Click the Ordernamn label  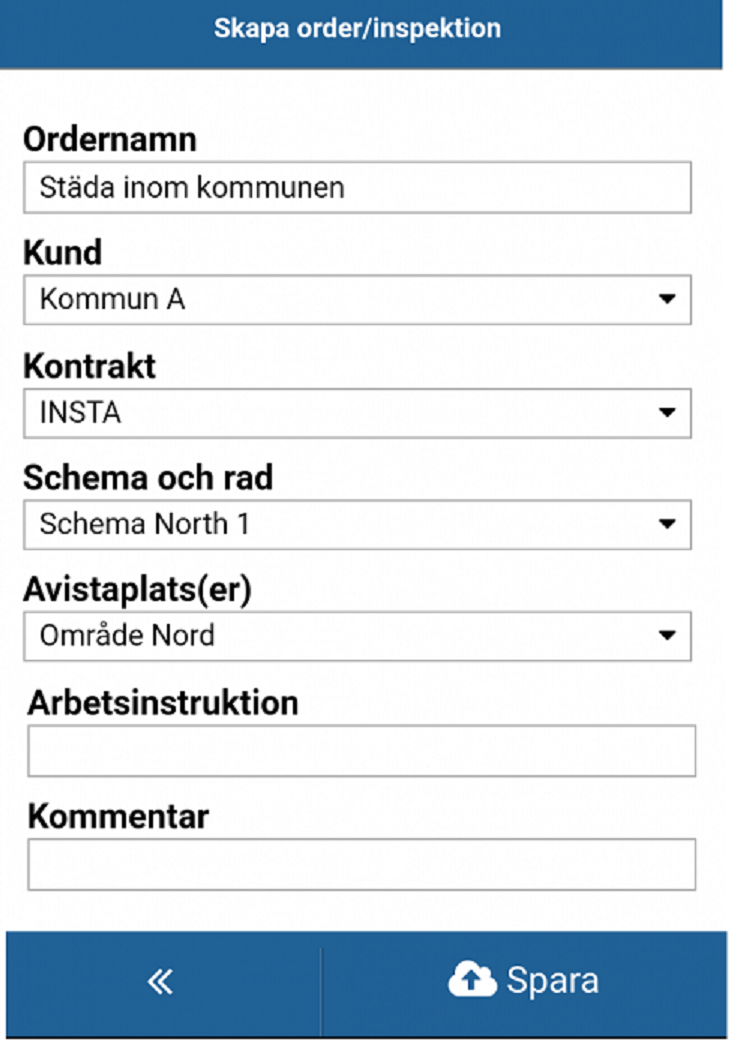110,140
